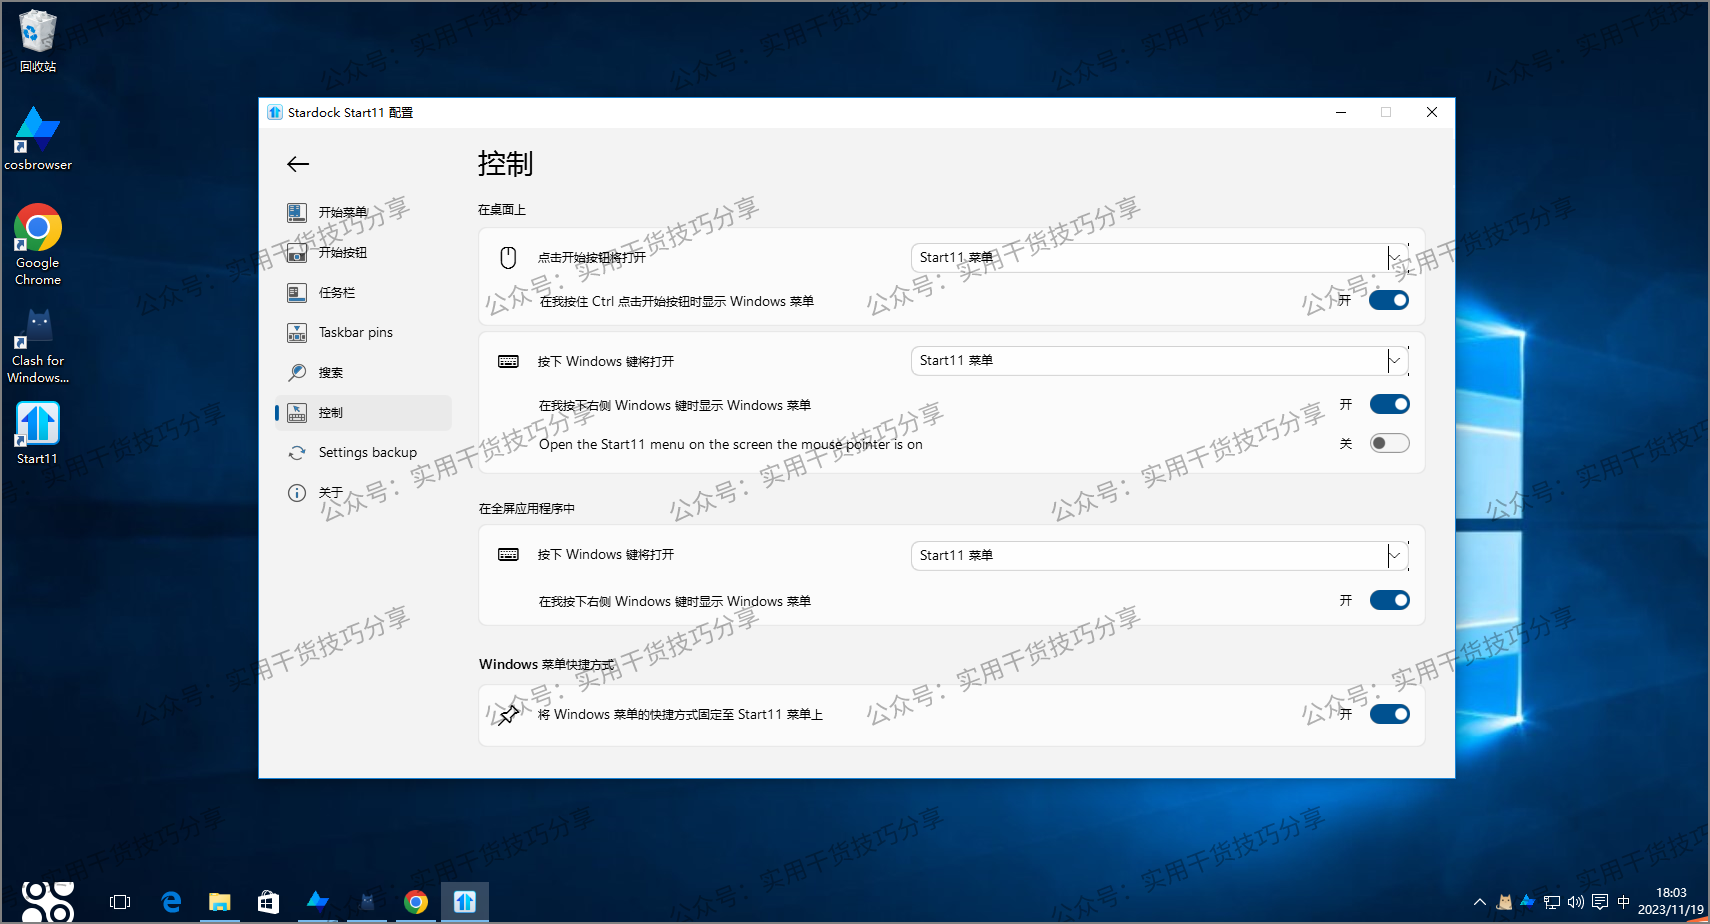Turn off pinning Windows menu shortcut to Start11
This screenshot has height=924, width=1710.
click(1390, 714)
